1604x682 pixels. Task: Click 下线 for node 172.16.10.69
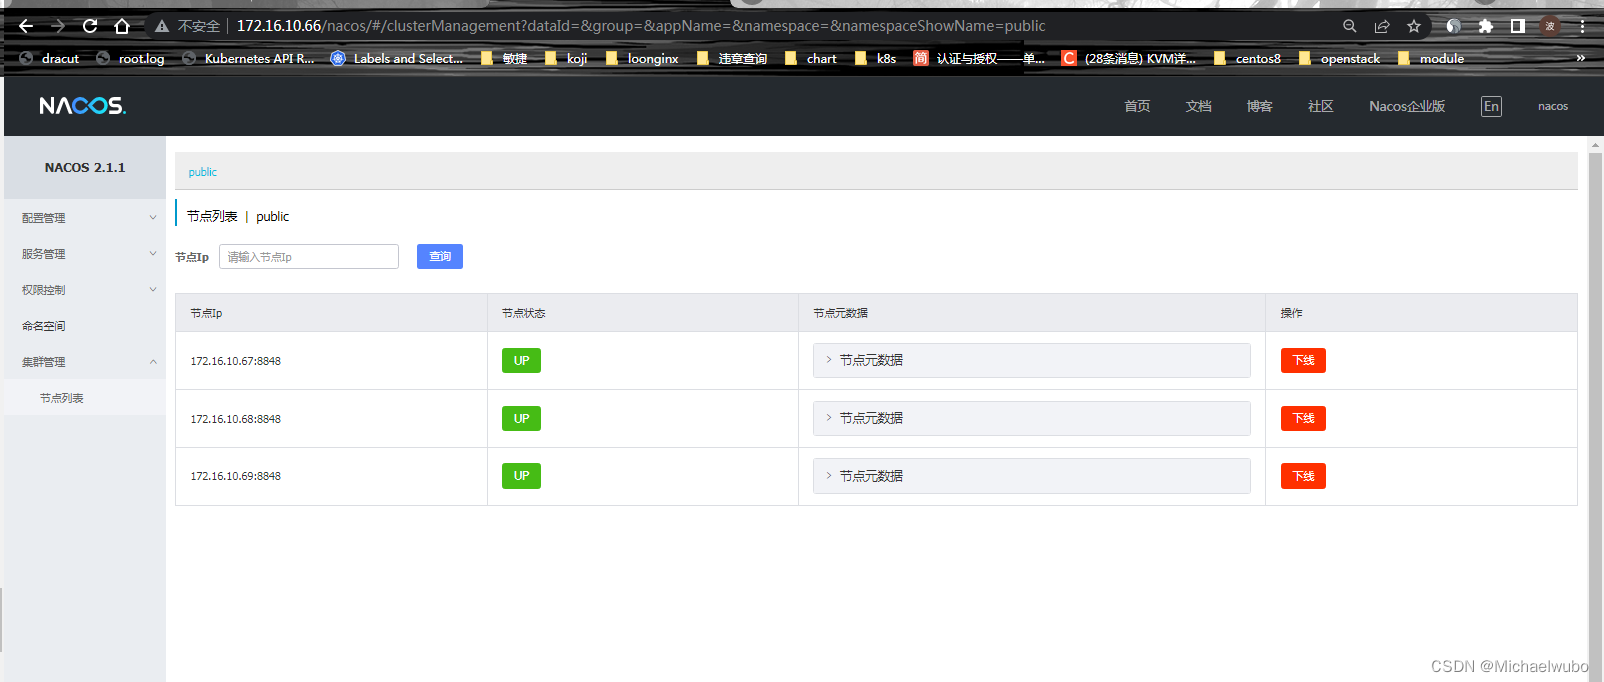[x=1303, y=476]
